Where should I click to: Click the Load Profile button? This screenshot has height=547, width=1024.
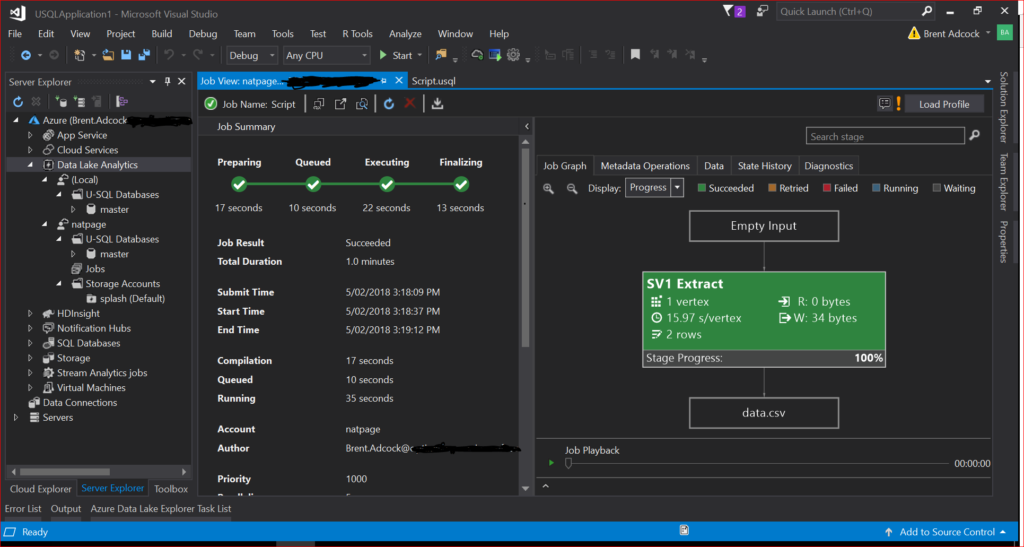944,104
